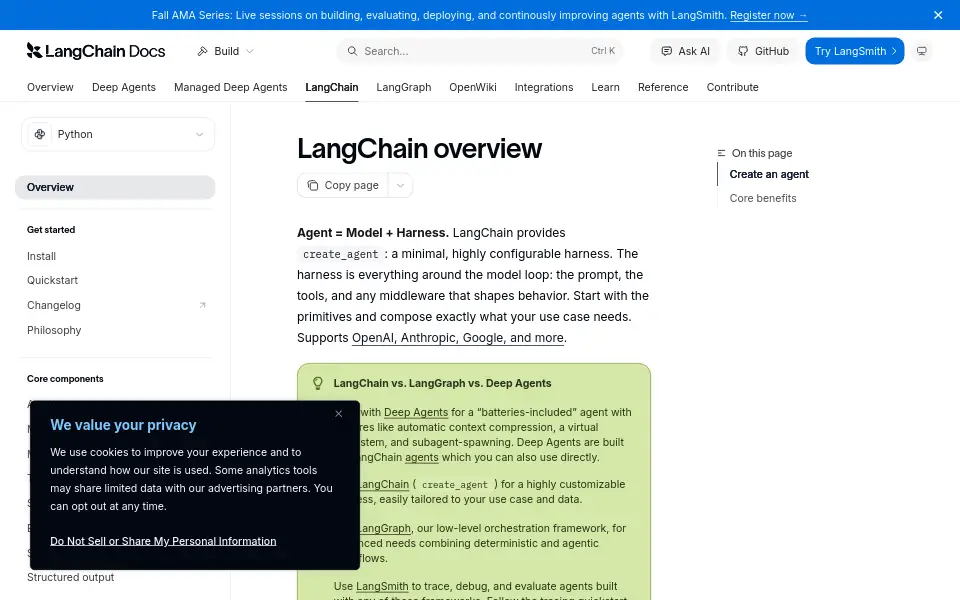Open the Reference tab

pyautogui.click(x=663, y=88)
